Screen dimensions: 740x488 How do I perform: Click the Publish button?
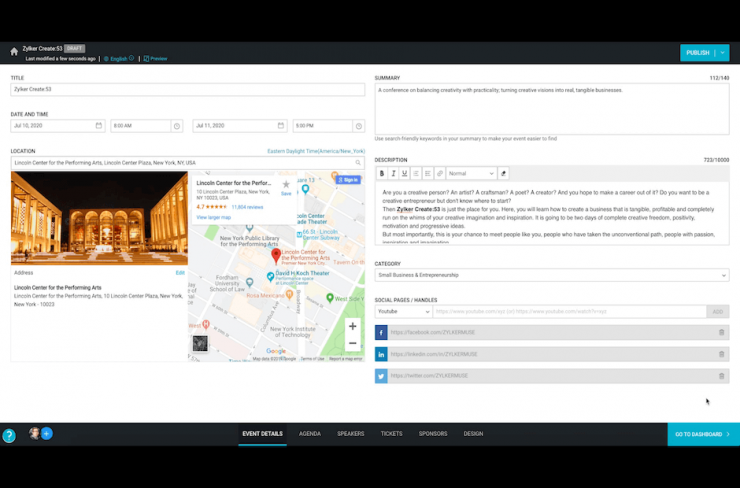pos(698,53)
